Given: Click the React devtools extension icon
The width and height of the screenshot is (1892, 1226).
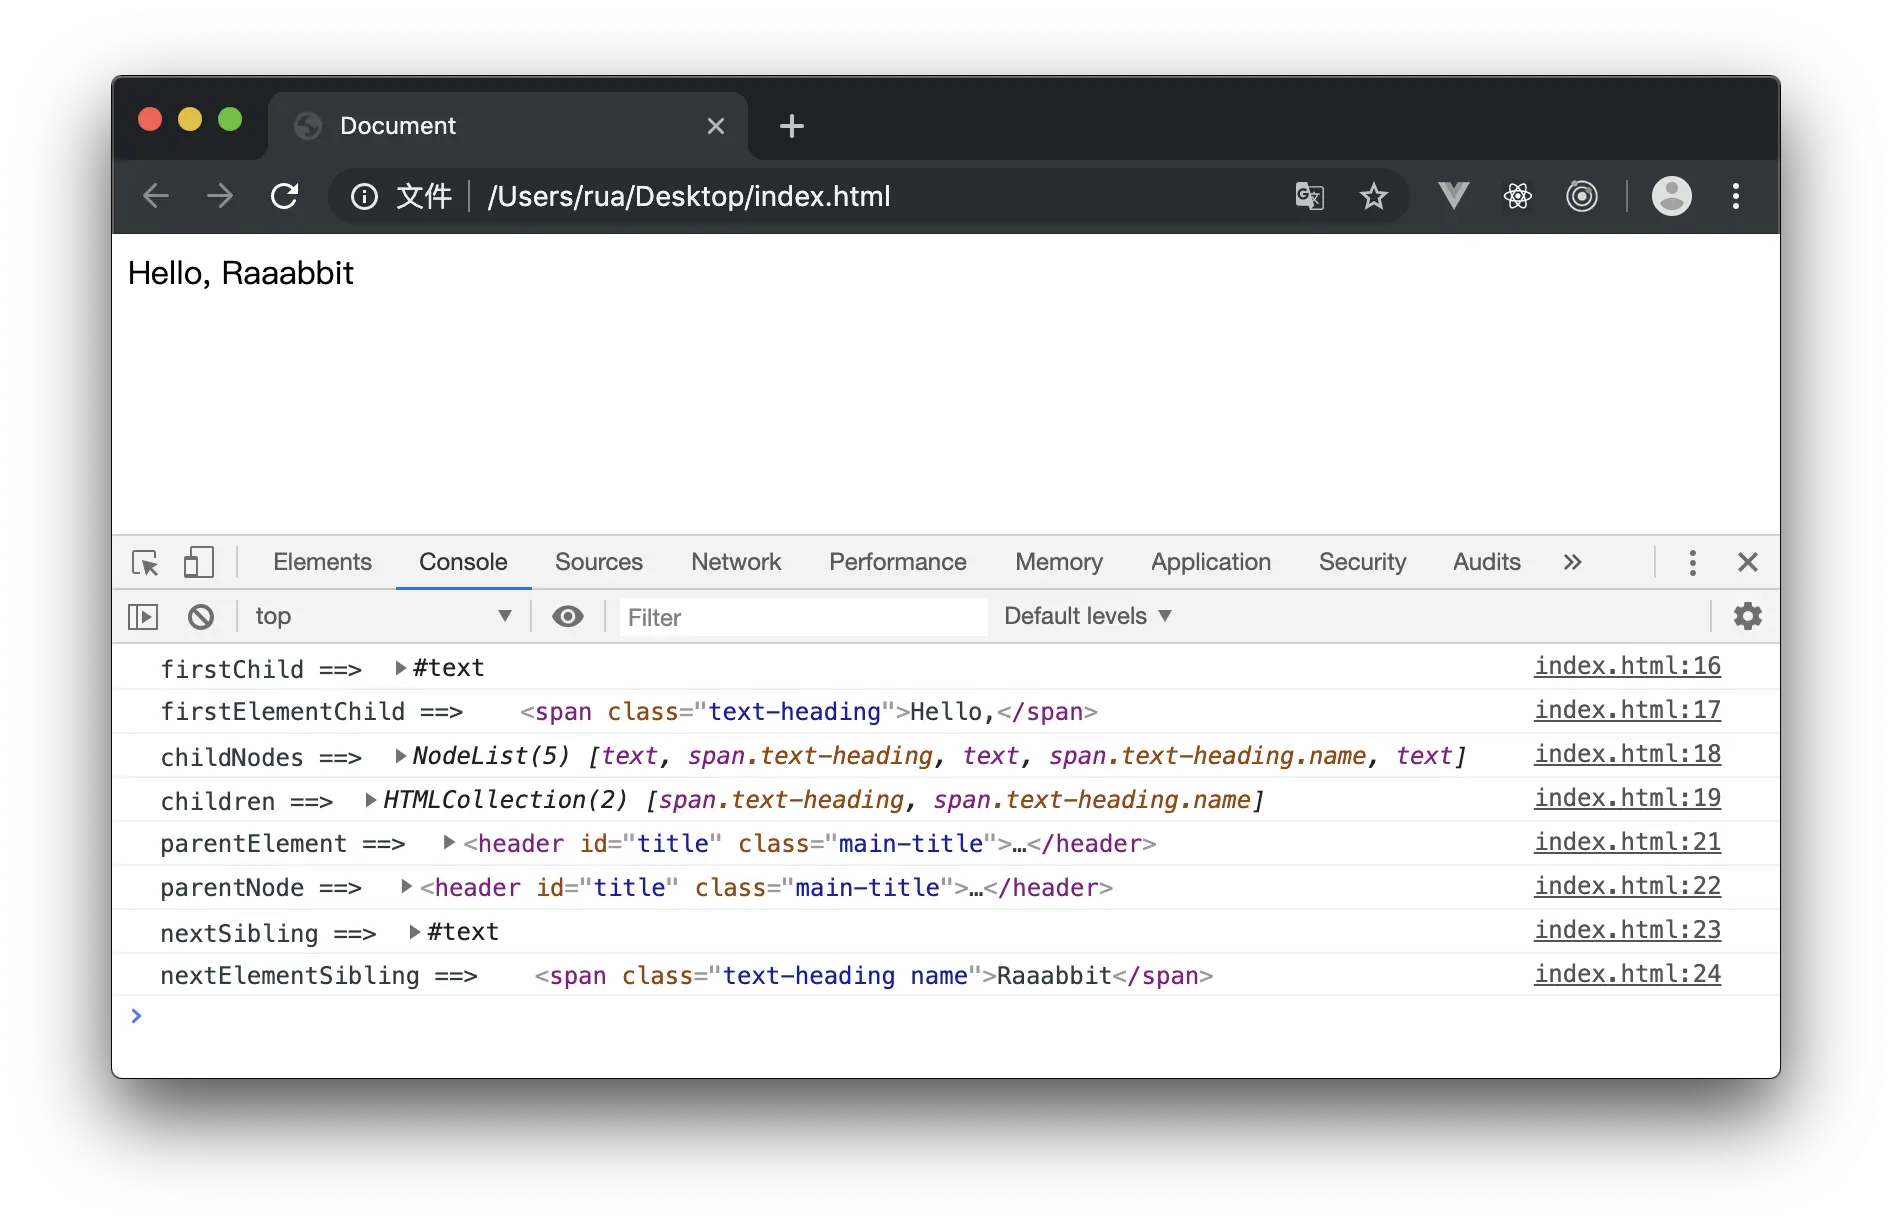Looking at the screenshot, I should coord(1517,196).
